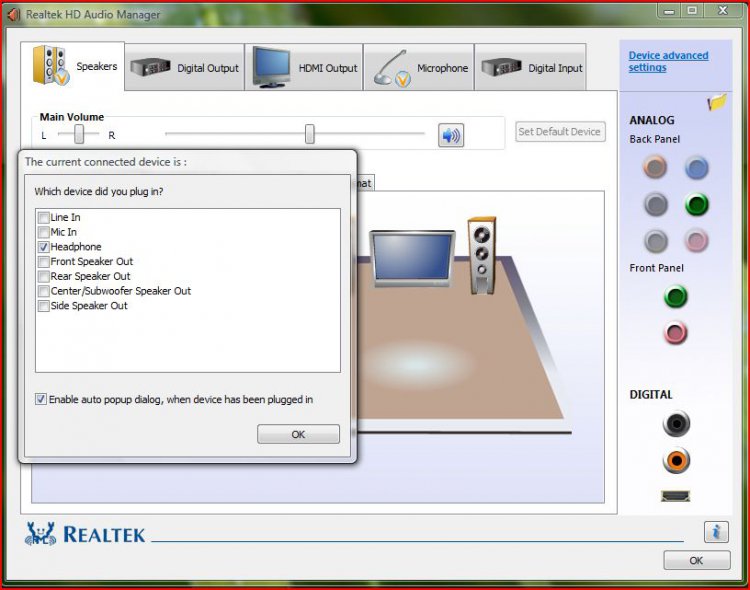Open the HDMI Output tab
Screen dimensions: 750x590
click(x=304, y=67)
